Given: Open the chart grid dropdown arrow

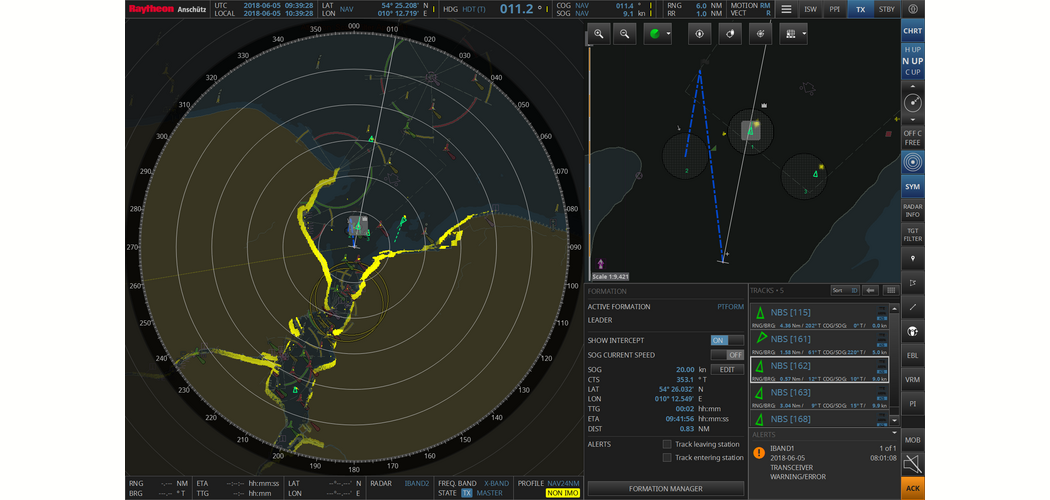Looking at the screenshot, I should (804, 34).
